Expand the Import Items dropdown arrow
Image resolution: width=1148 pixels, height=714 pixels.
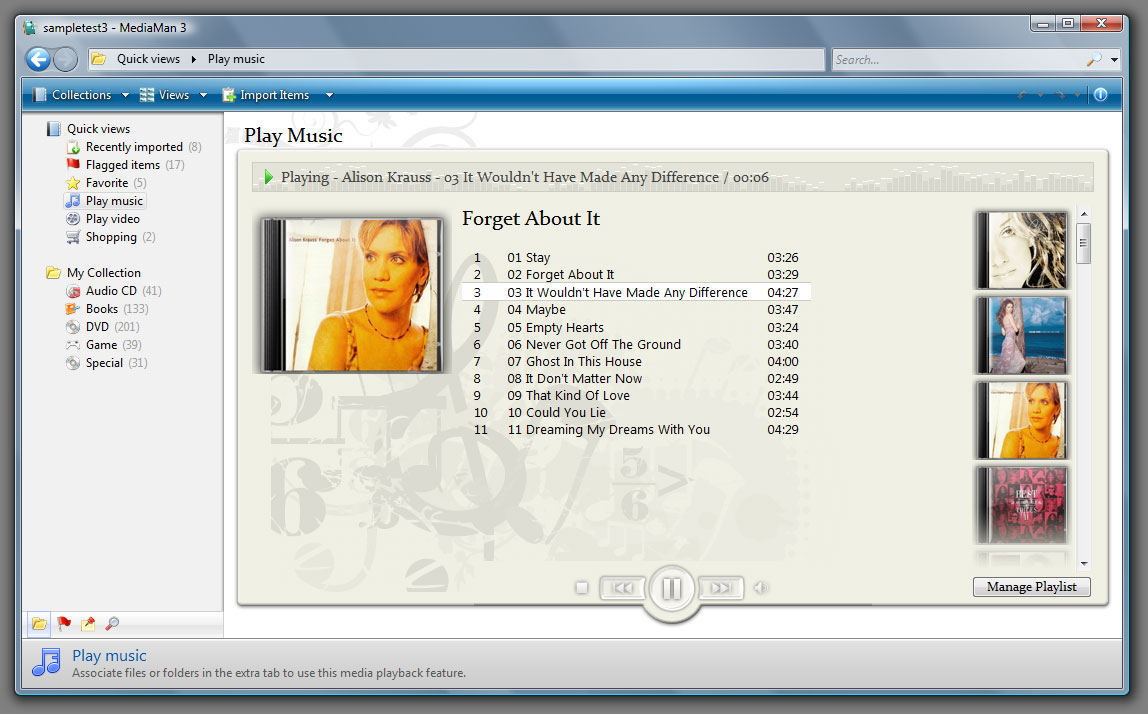click(x=329, y=95)
